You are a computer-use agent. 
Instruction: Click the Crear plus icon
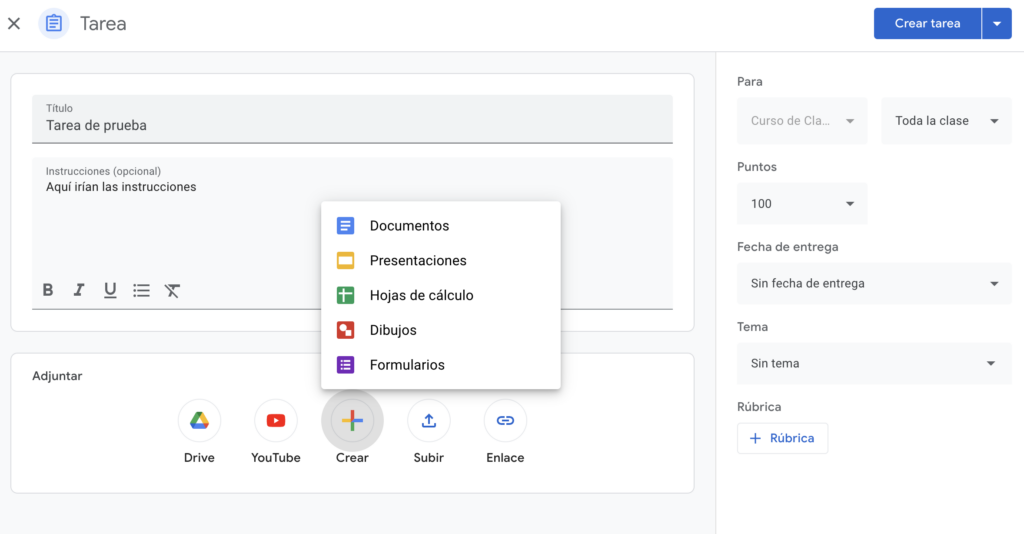(x=352, y=420)
